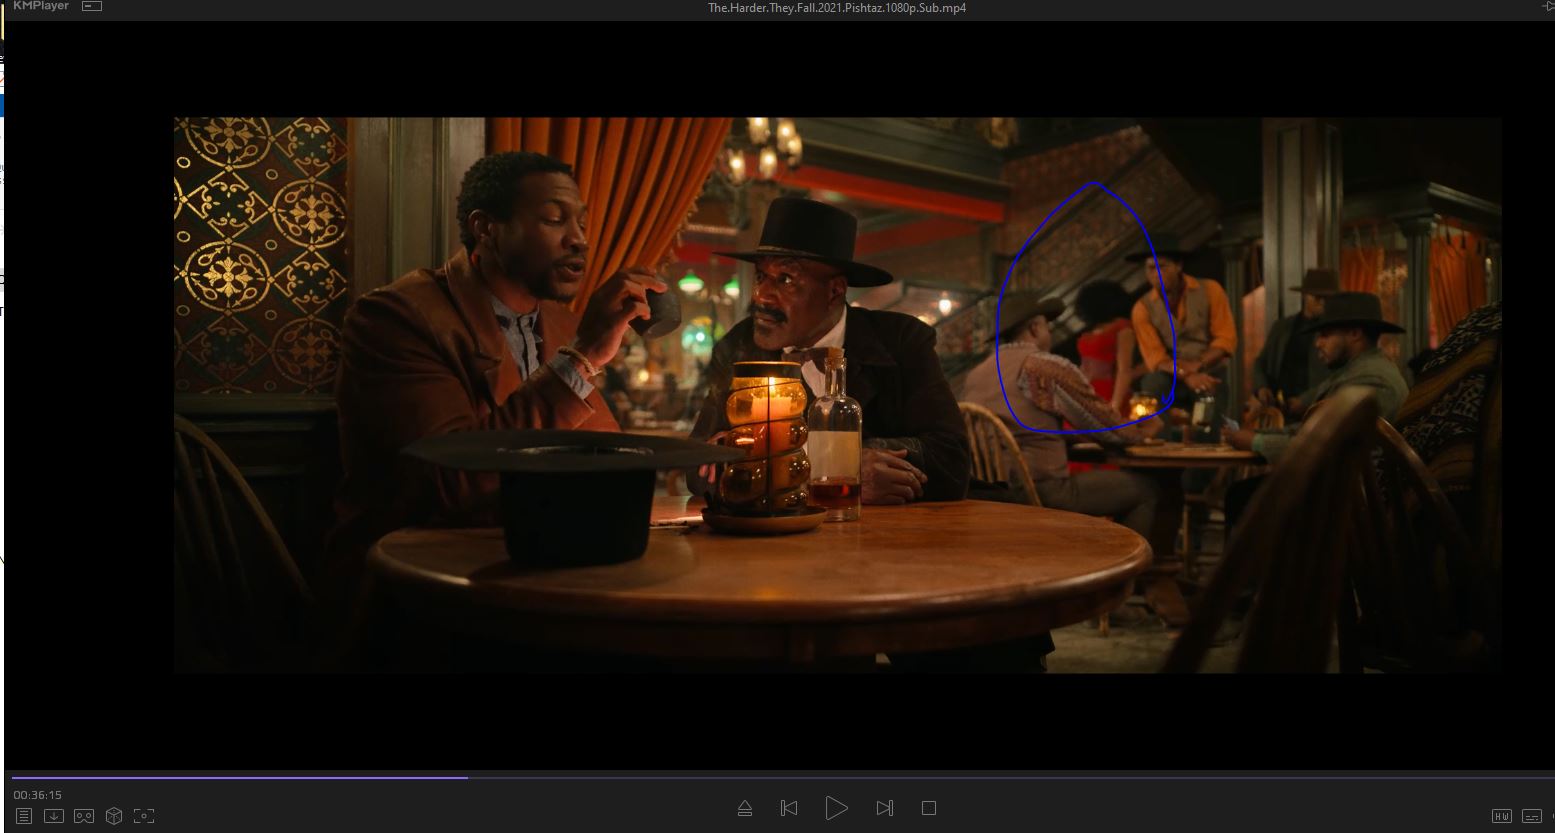Click the purple played portion of seek bar

click(x=240, y=776)
